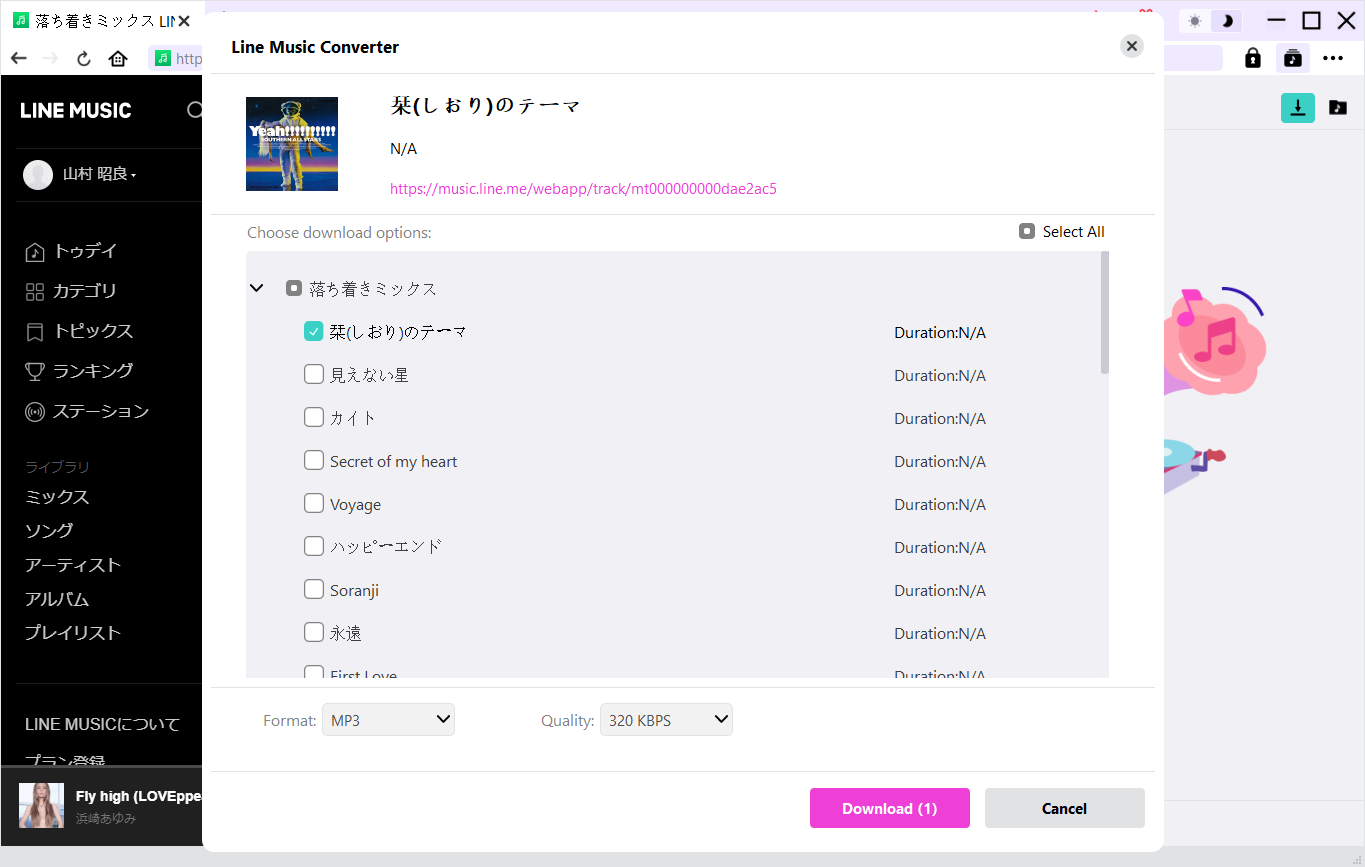Click the Cancel button
Viewport: 1365px width, 867px height.
click(1065, 808)
